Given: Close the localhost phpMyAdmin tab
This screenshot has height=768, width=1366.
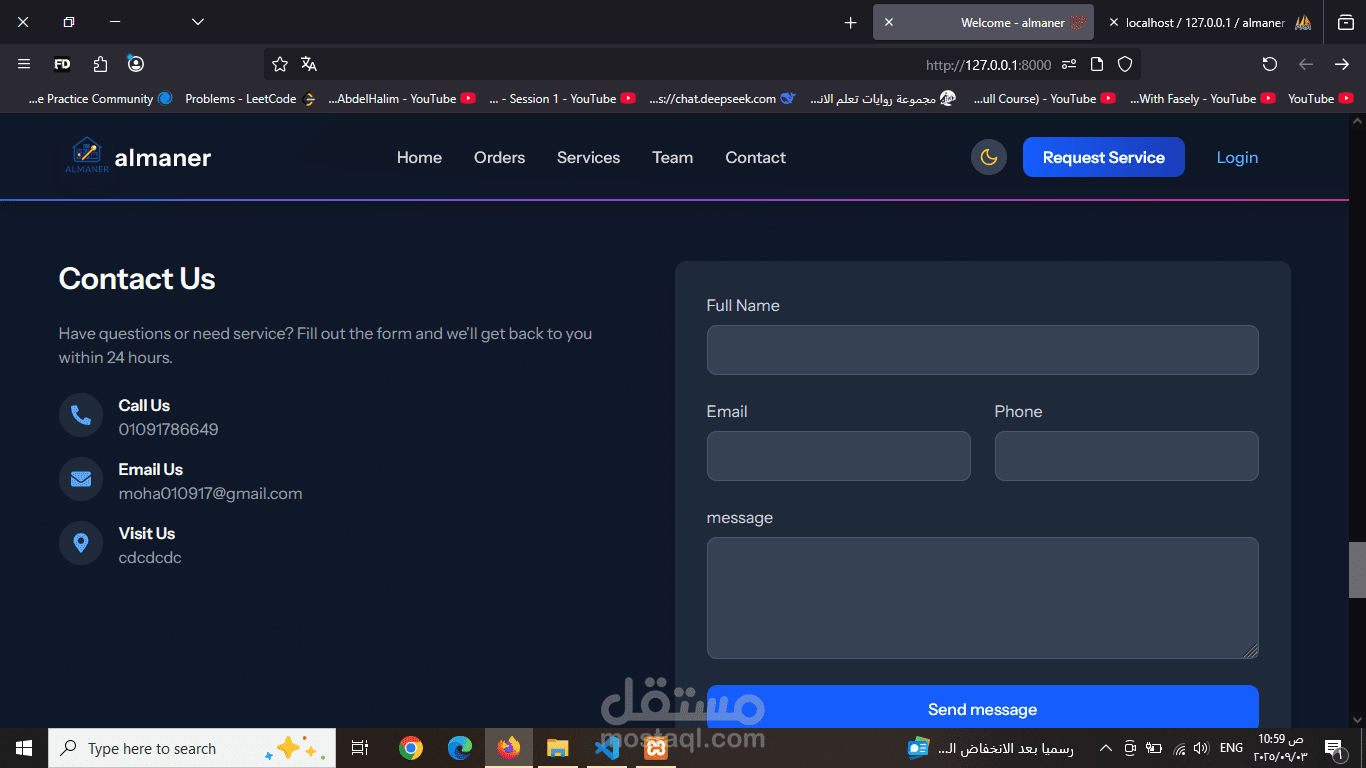Looking at the screenshot, I should (x=1113, y=22).
